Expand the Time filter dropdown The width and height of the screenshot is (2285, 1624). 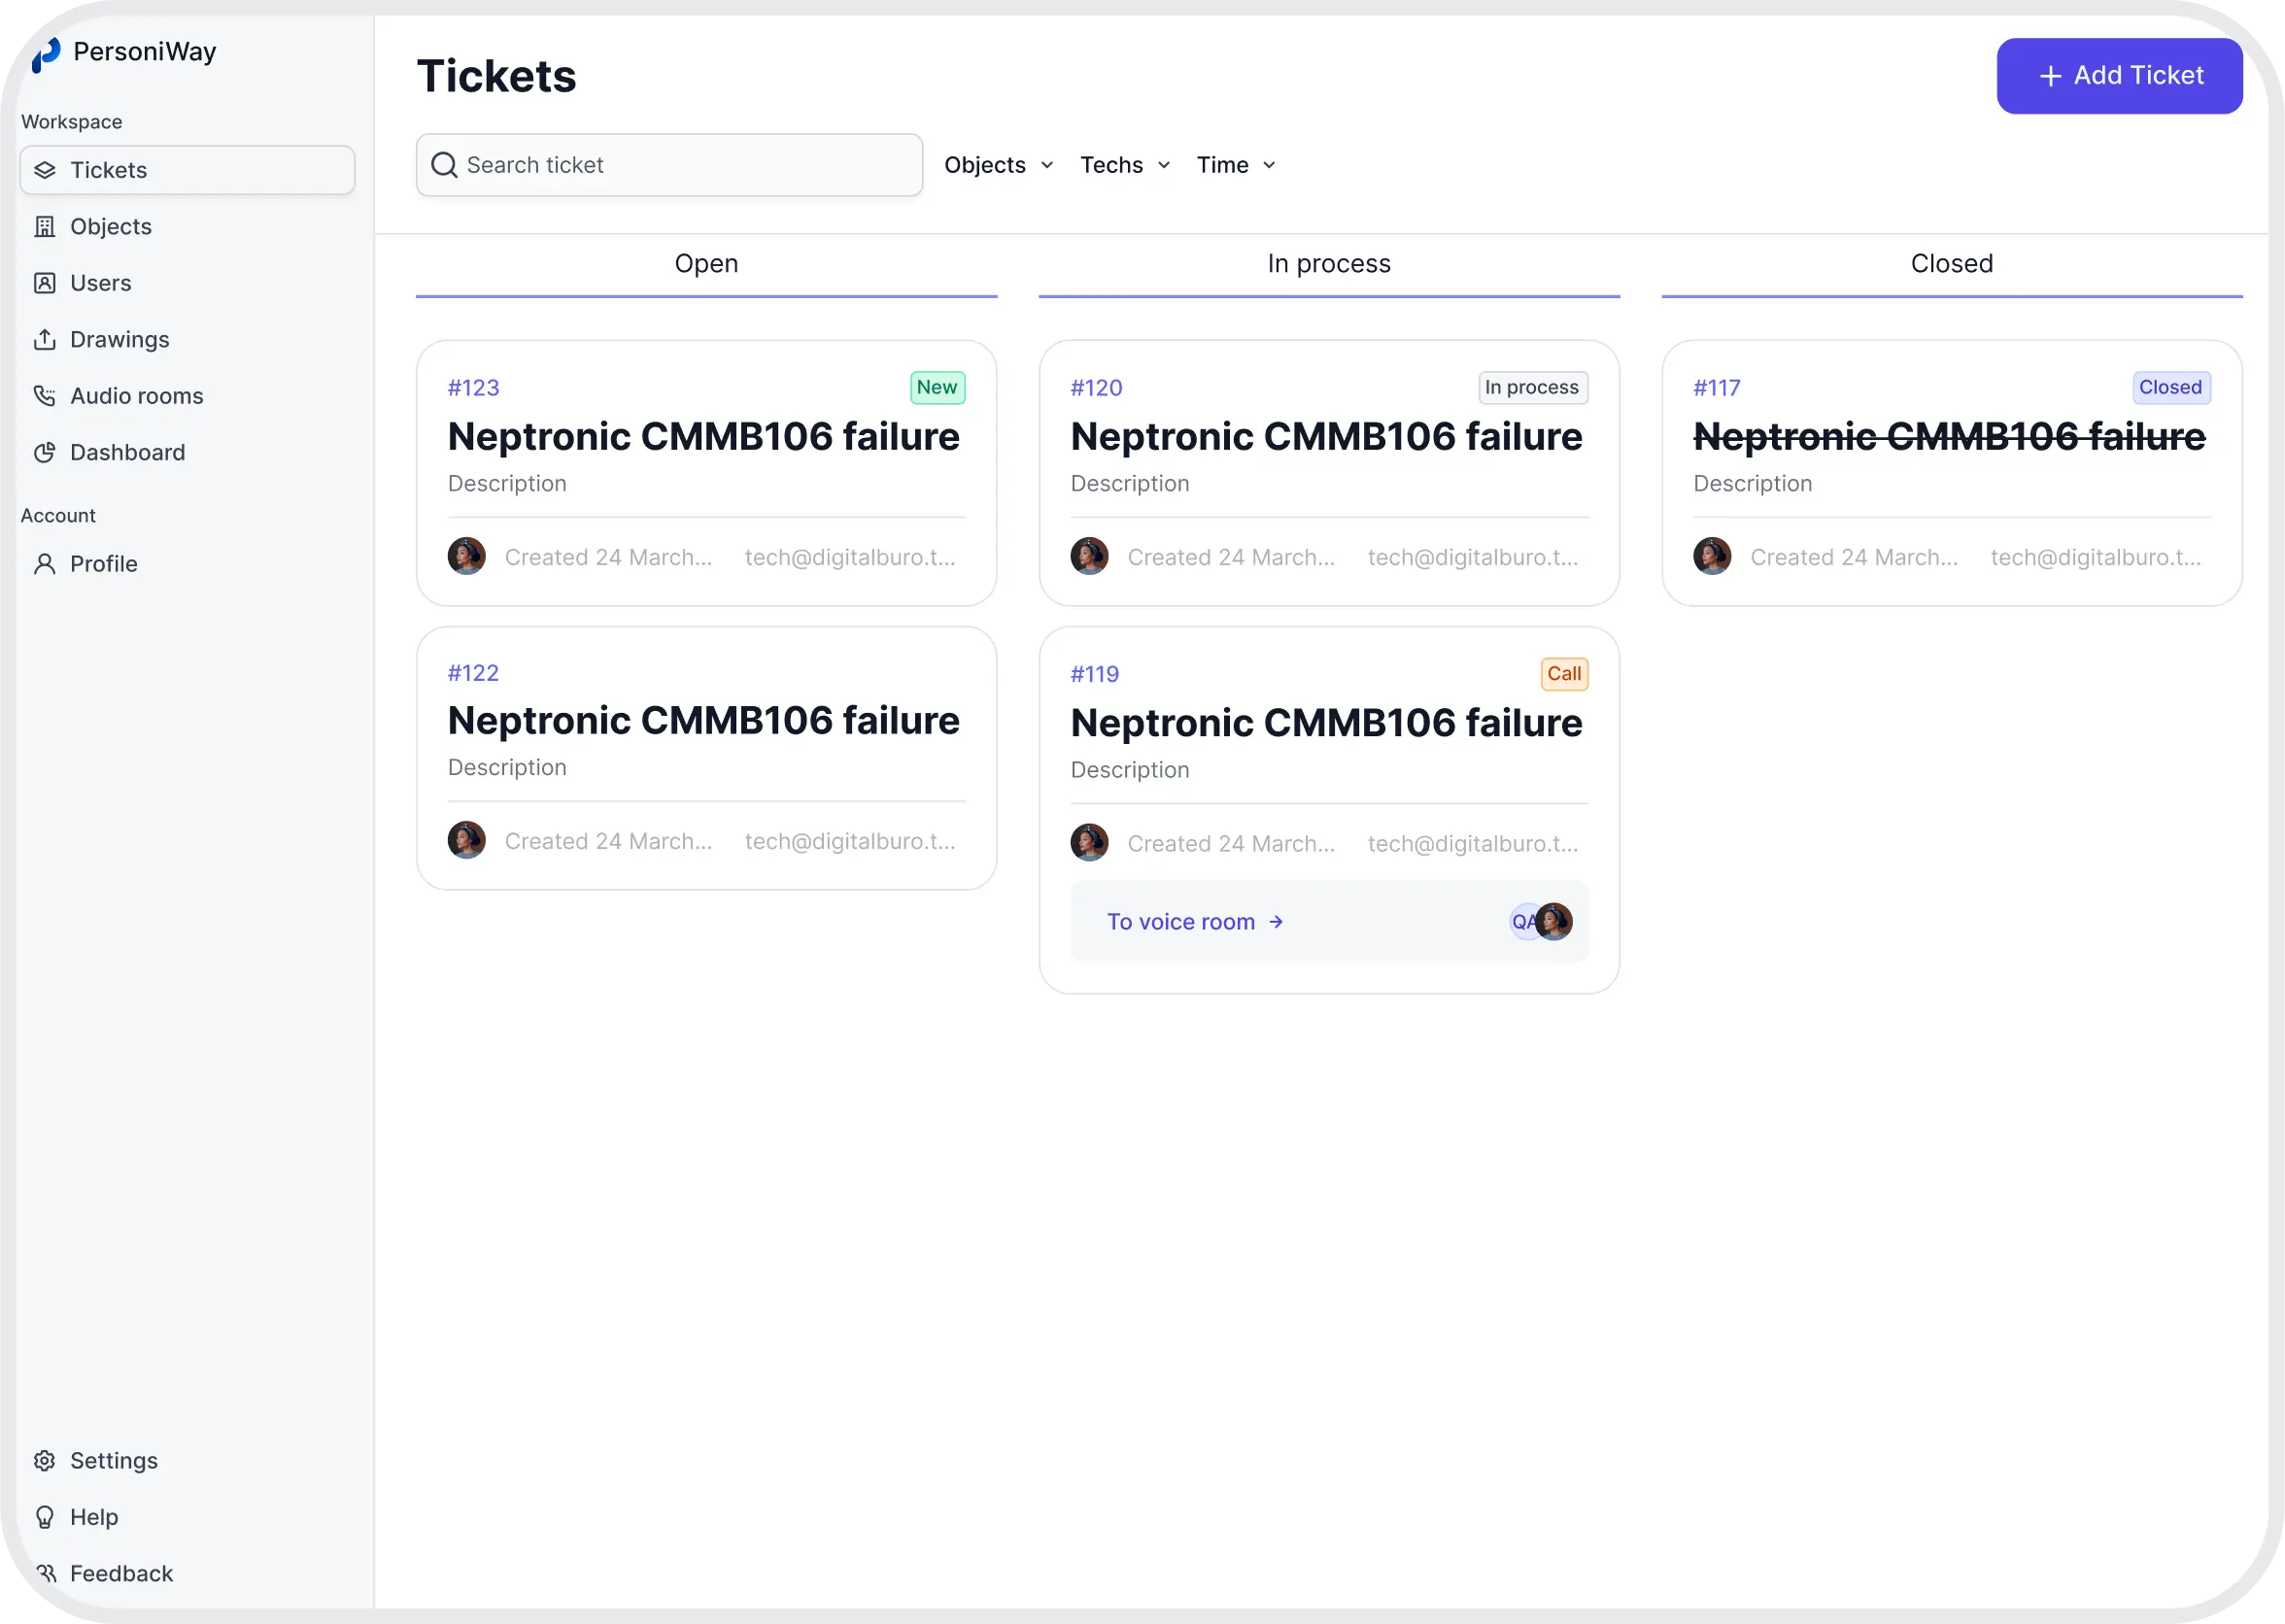click(x=1236, y=165)
